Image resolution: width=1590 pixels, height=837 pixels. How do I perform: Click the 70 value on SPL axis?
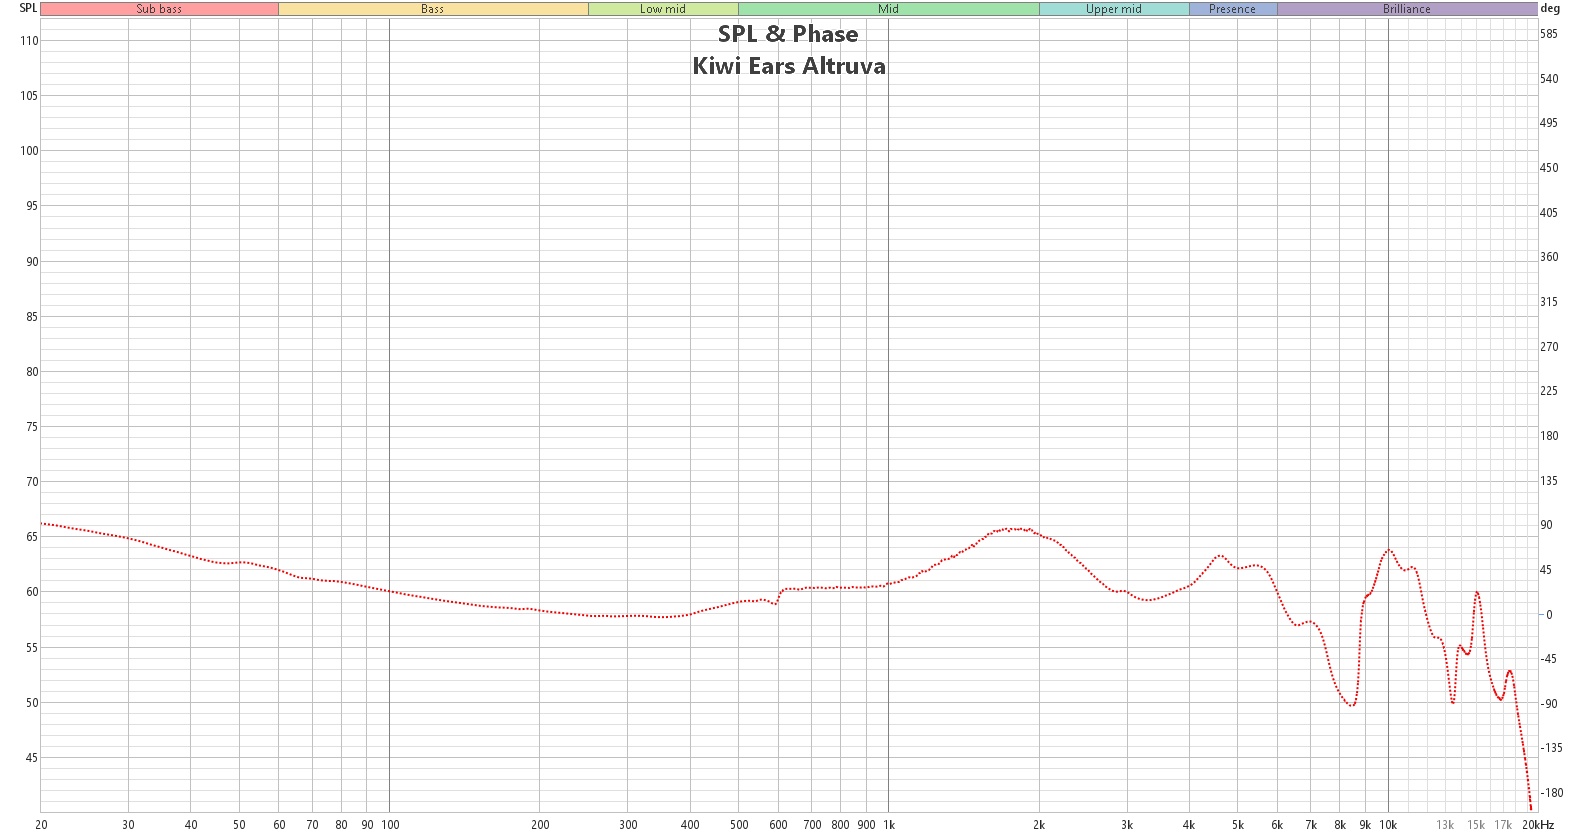click(x=32, y=482)
